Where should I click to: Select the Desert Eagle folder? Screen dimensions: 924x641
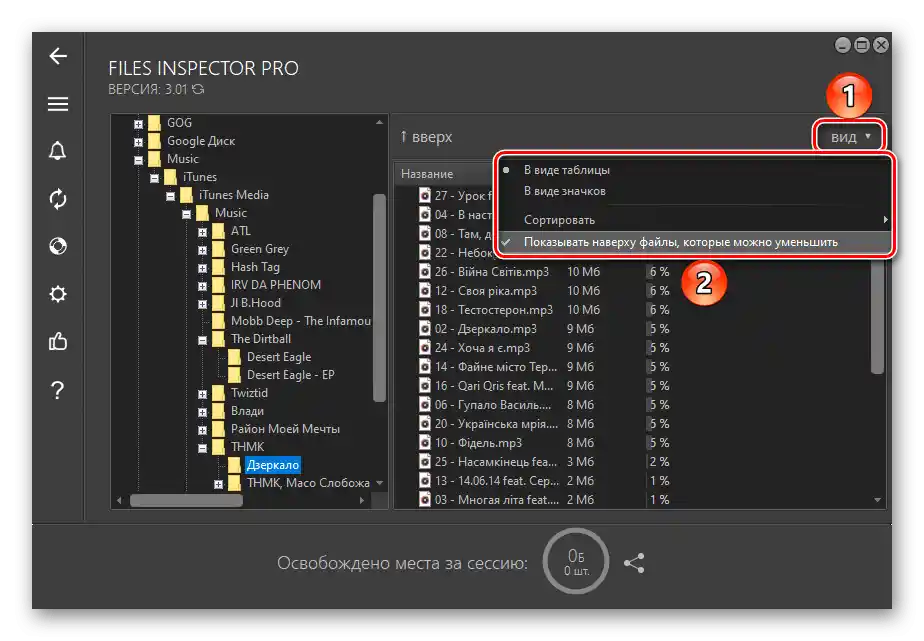279,357
